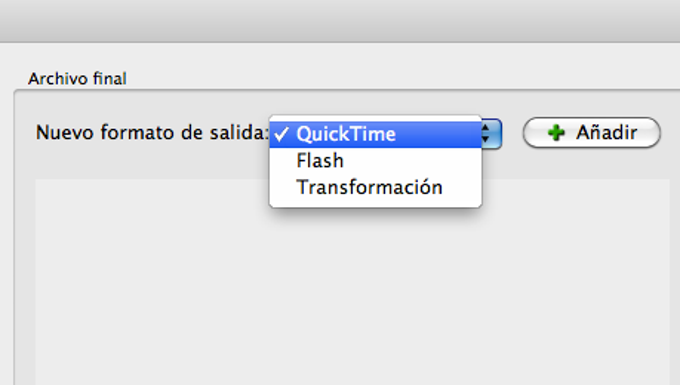The image size is (680, 385).
Task: Click the "Archivo final" group title
Action: click(x=77, y=79)
